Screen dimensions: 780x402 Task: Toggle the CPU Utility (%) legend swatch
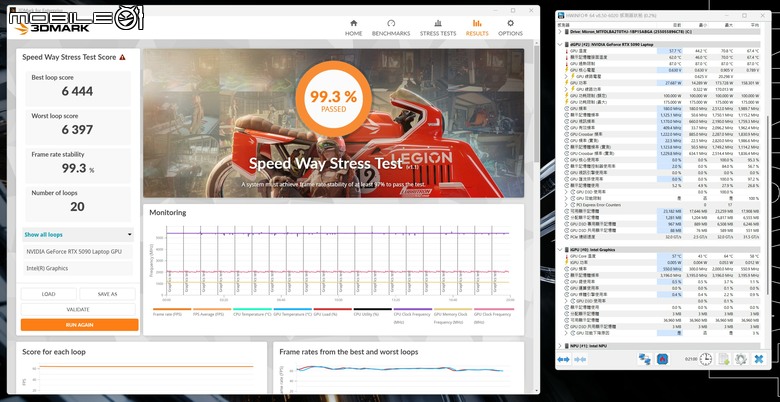[373, 309]
